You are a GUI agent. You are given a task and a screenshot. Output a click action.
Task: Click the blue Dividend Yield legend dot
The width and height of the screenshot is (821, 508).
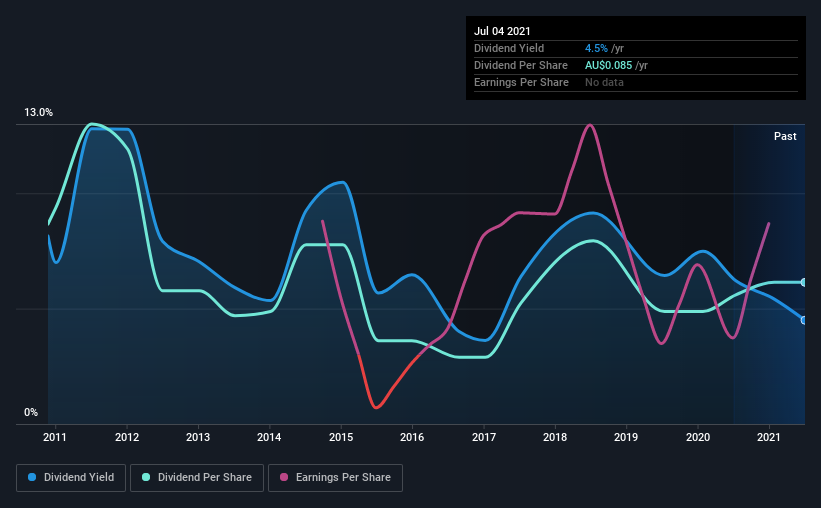[x=32, y=477]
